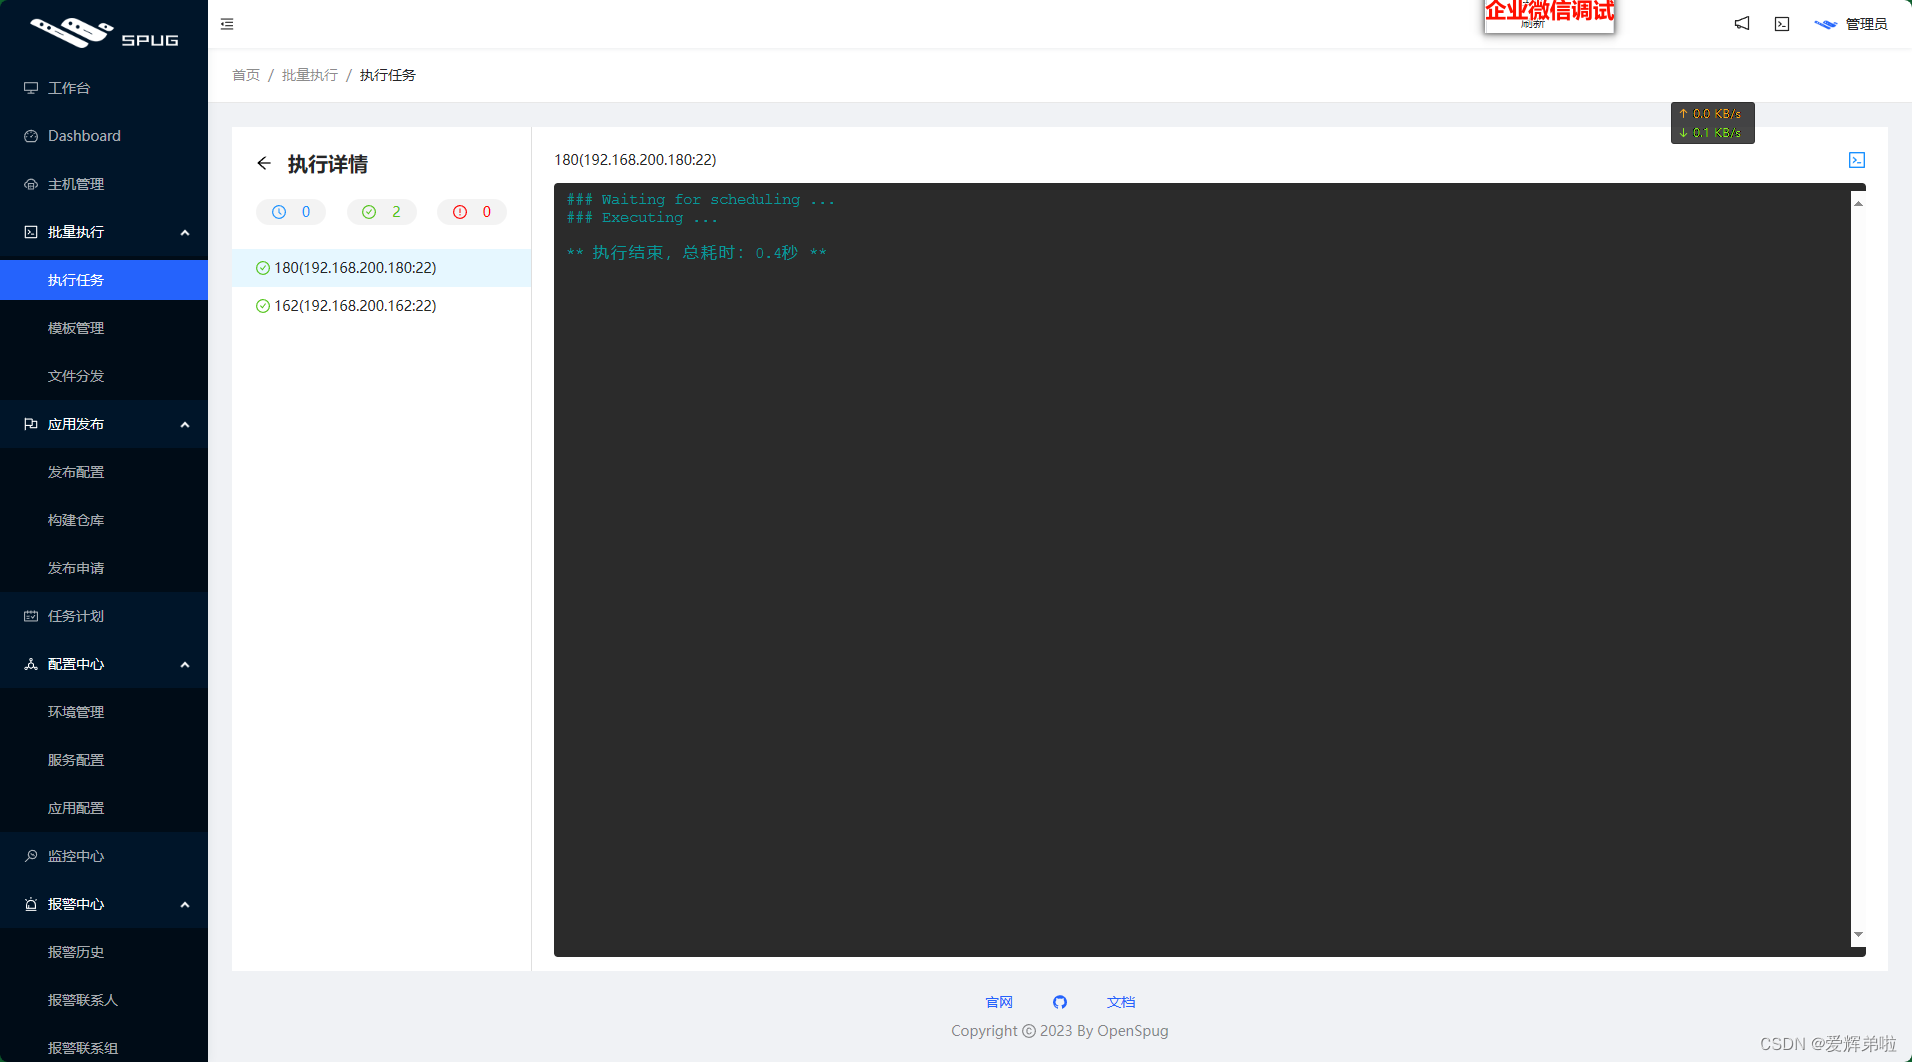
Task: Open 监控中心 menu item
Action: 104,856
